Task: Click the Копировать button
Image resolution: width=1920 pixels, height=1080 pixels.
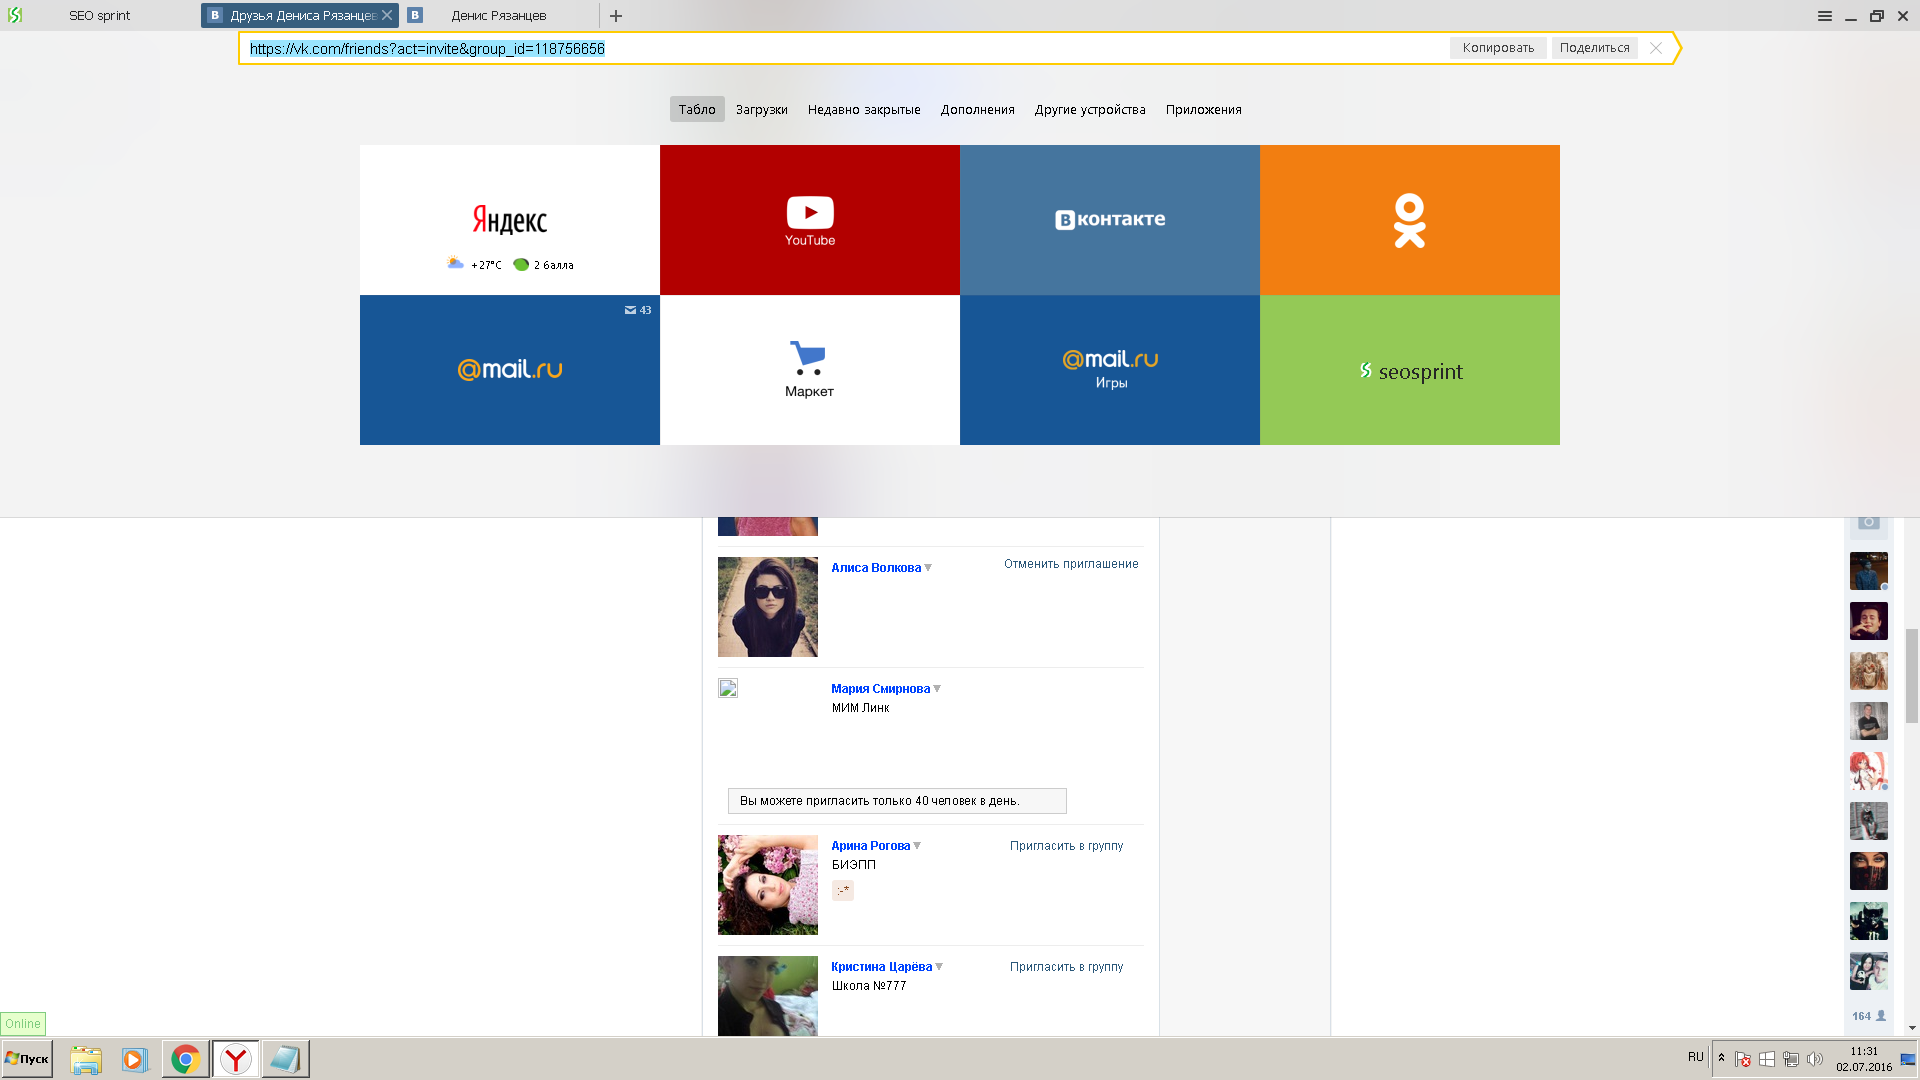Action: click(x=1497, y=48)
